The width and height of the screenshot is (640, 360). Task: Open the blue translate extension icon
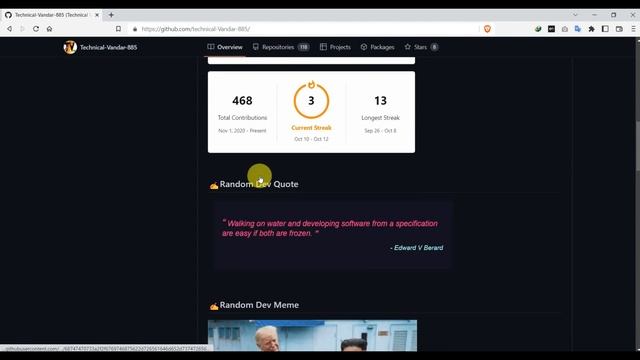click(x=578, y=29)
